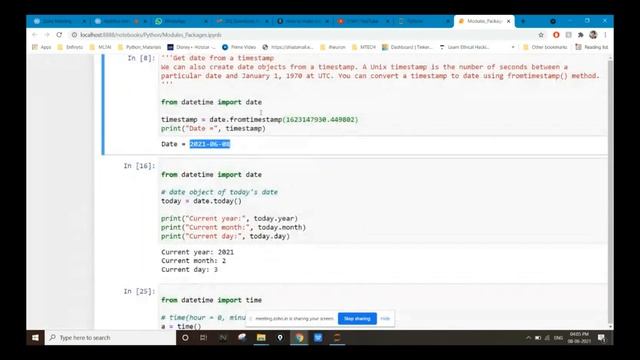Open the iNeuron bookmark folder
640x360 pixels.
[333, 47]
